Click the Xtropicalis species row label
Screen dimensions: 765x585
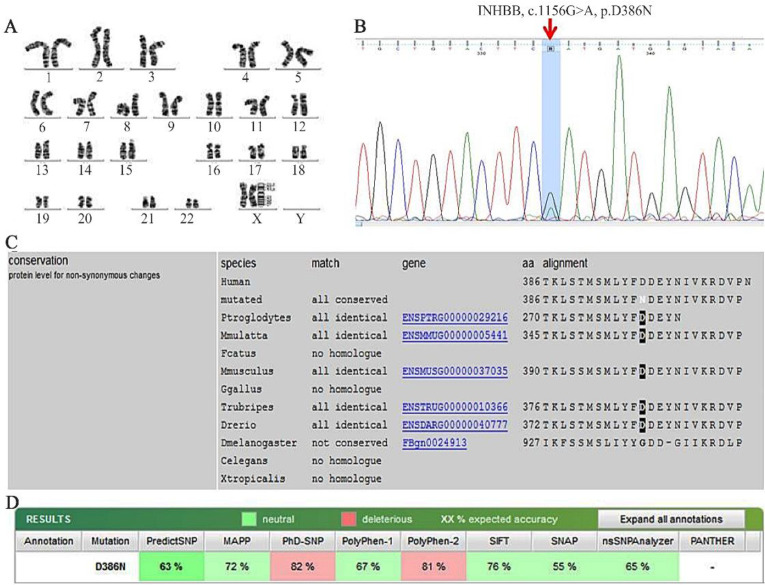tap(253, 479)
